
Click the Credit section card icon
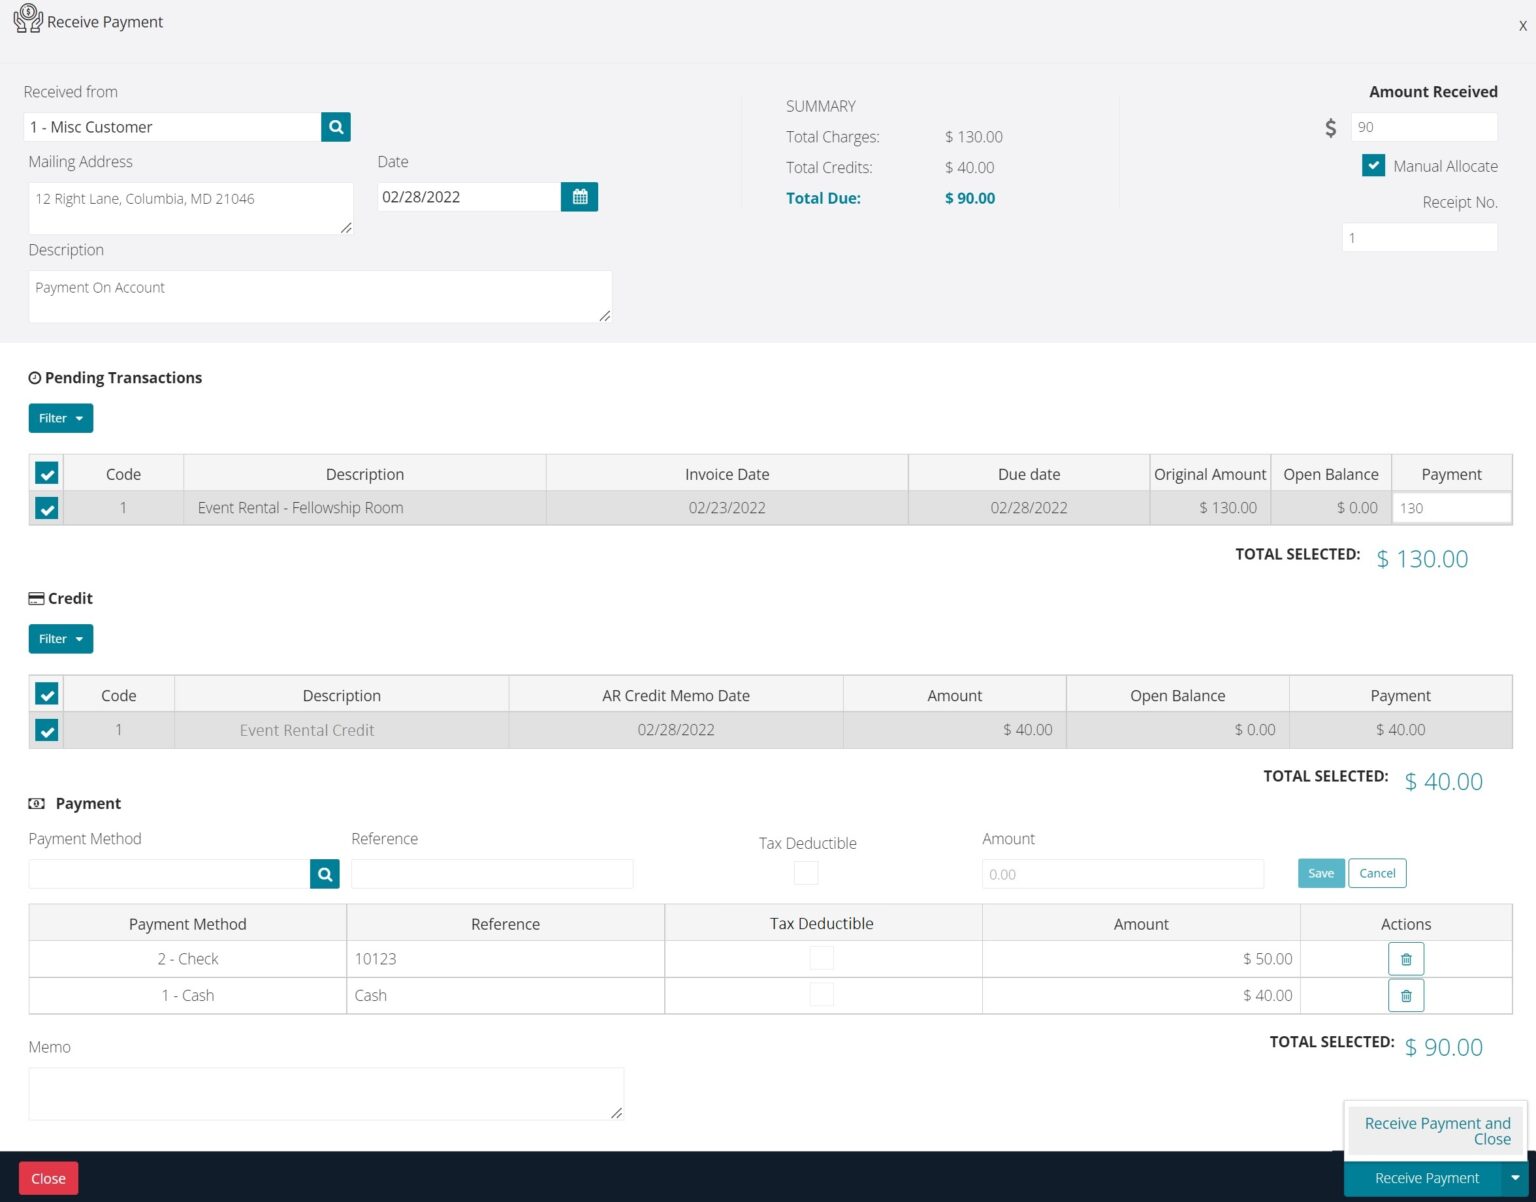(x=36, y=597)
